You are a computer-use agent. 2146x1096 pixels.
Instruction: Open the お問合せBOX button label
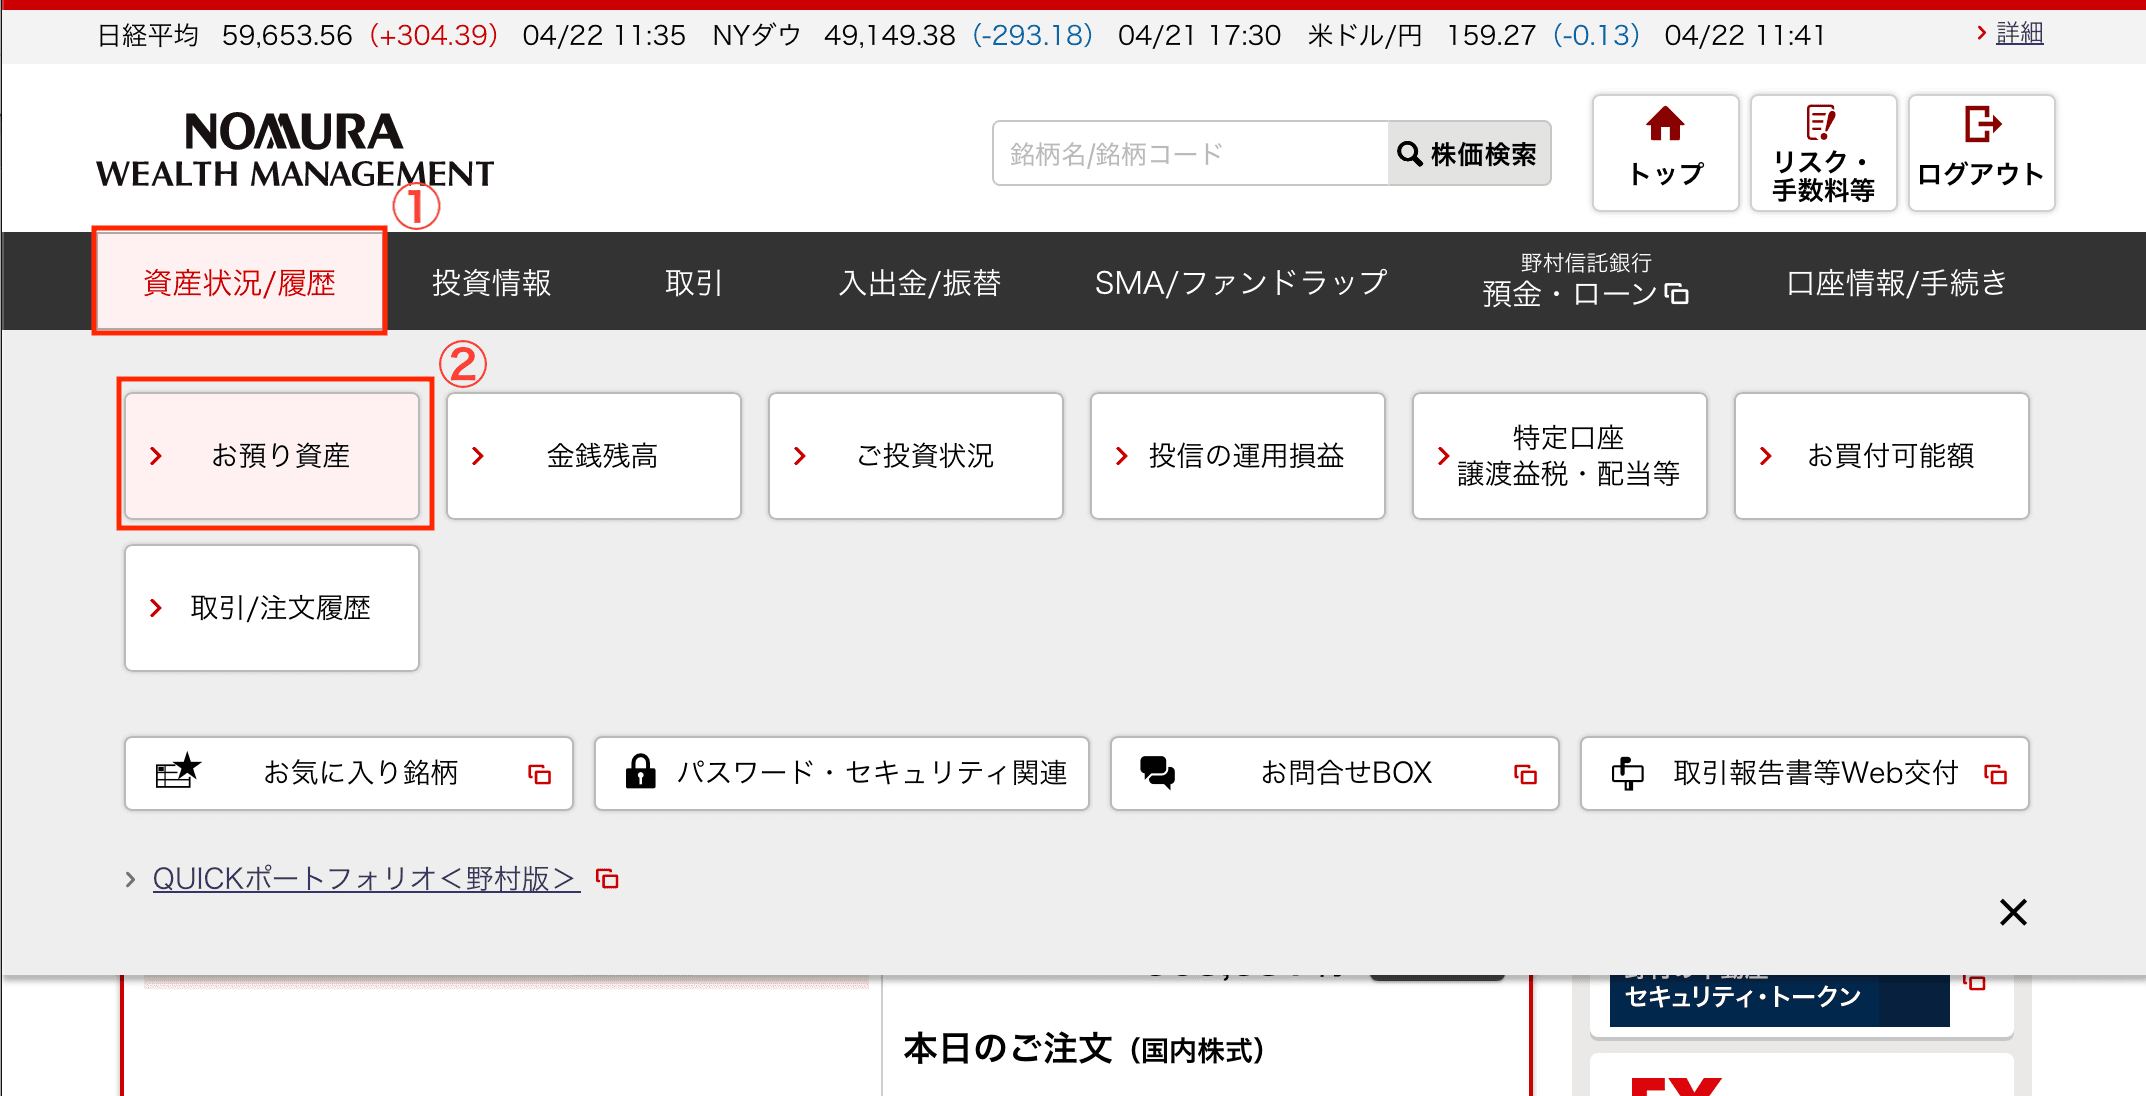point(1346,773)
